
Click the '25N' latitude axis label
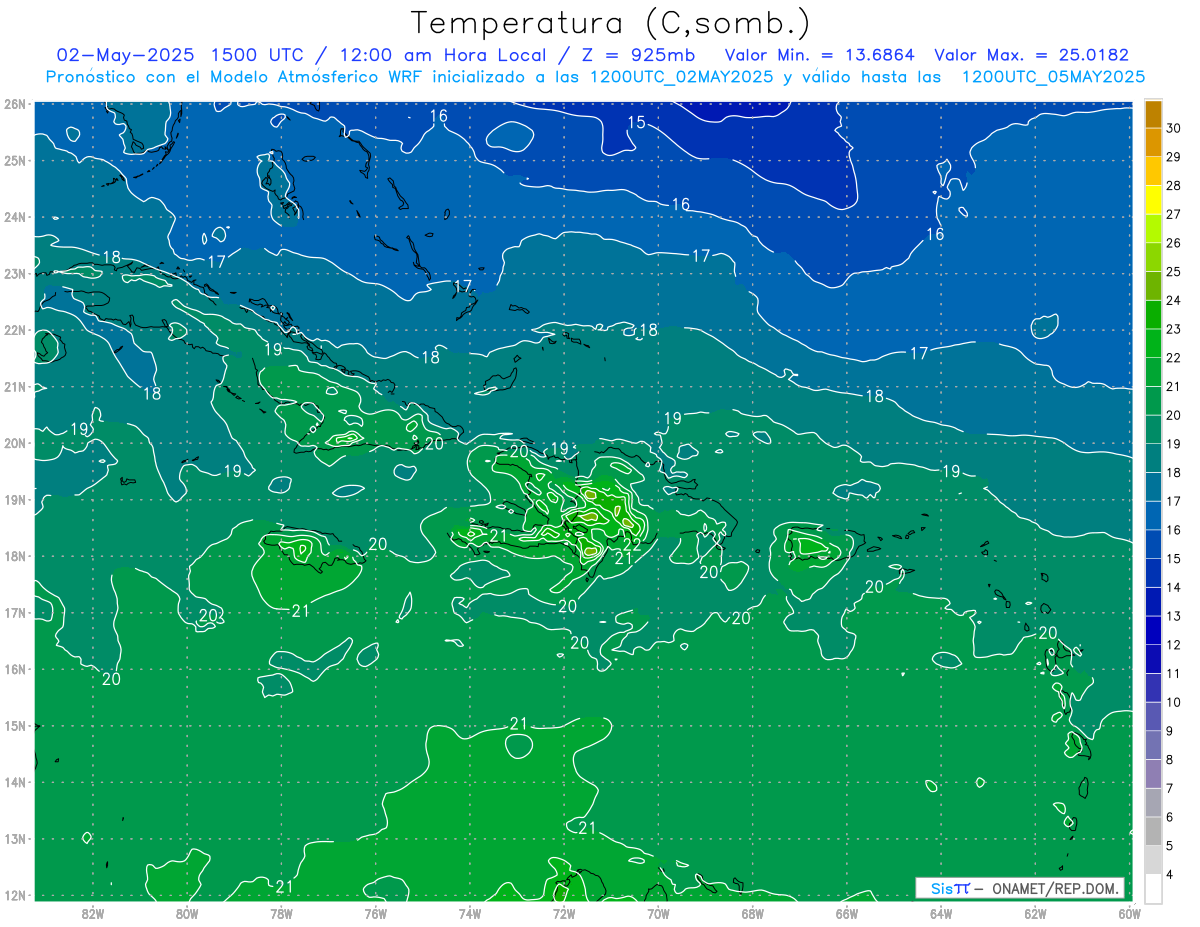[x=15, y=160]
